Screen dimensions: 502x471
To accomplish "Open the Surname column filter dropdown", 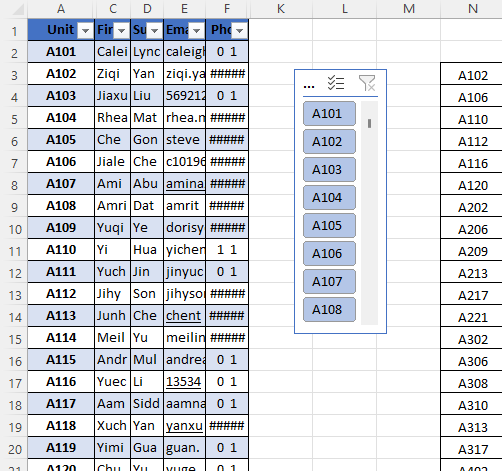I will point(154,31).
